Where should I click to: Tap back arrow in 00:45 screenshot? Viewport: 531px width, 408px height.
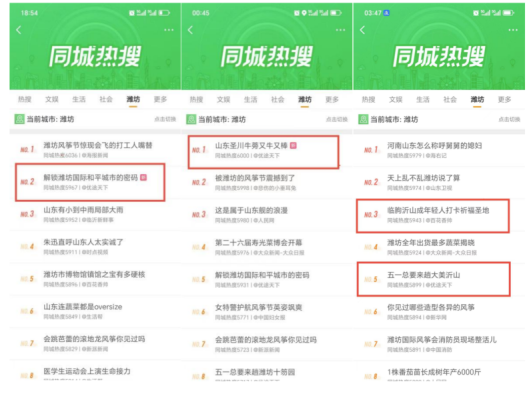tap(190, 30)
